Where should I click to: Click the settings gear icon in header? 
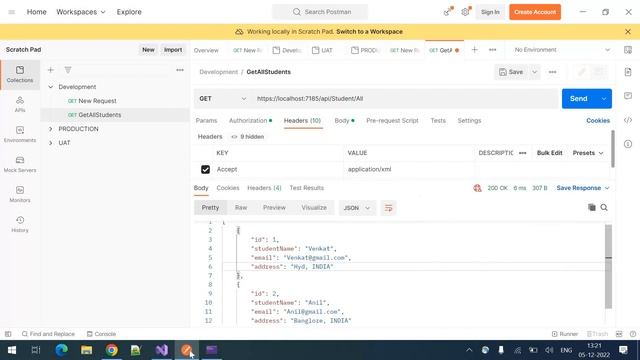pyautogui.click(x=465, y=12)
